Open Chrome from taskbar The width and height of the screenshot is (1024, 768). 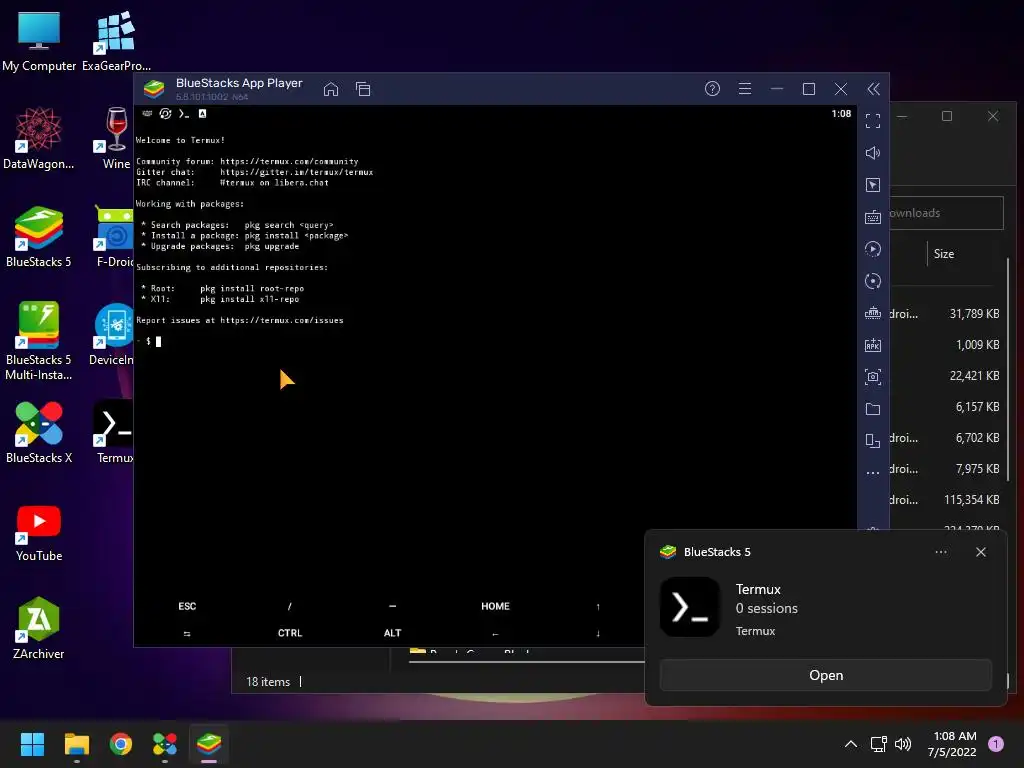121,744
